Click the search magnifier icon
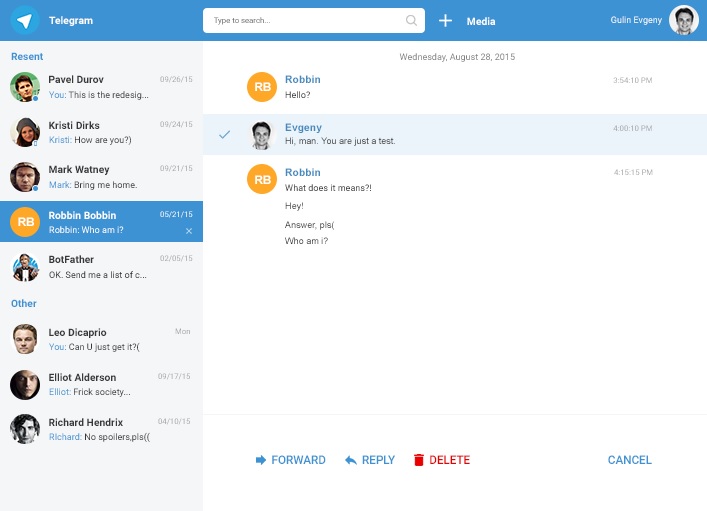Viewport: 707px width, 511px height. click(x=411, y=20)
